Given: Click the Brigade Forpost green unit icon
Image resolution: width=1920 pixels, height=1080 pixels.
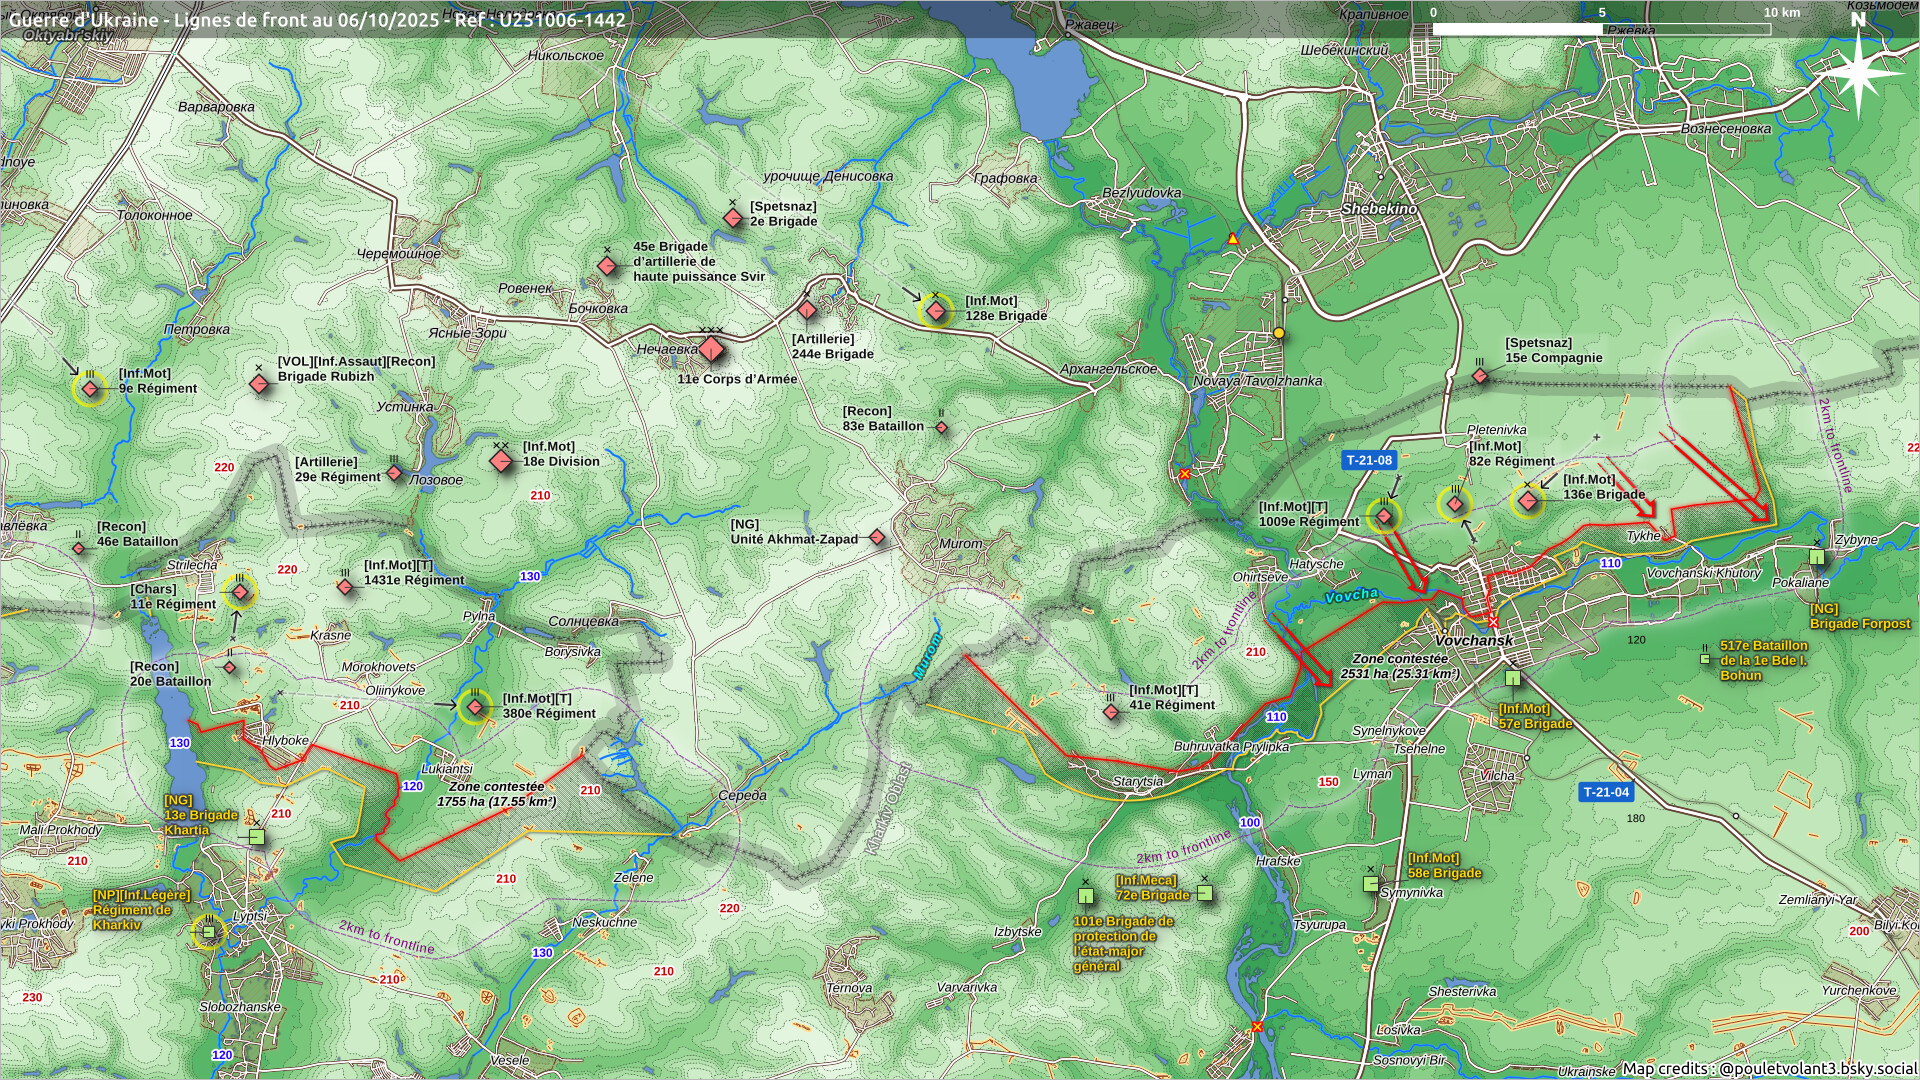Looking at the screenshot, I should (1817, 558).
